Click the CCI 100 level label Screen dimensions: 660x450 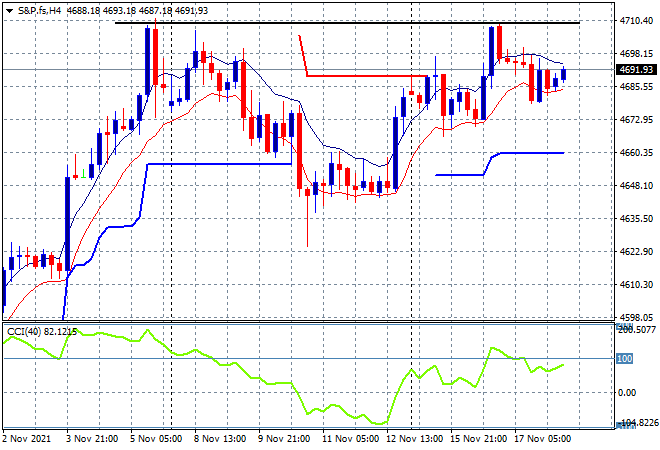tap(624, 359)
